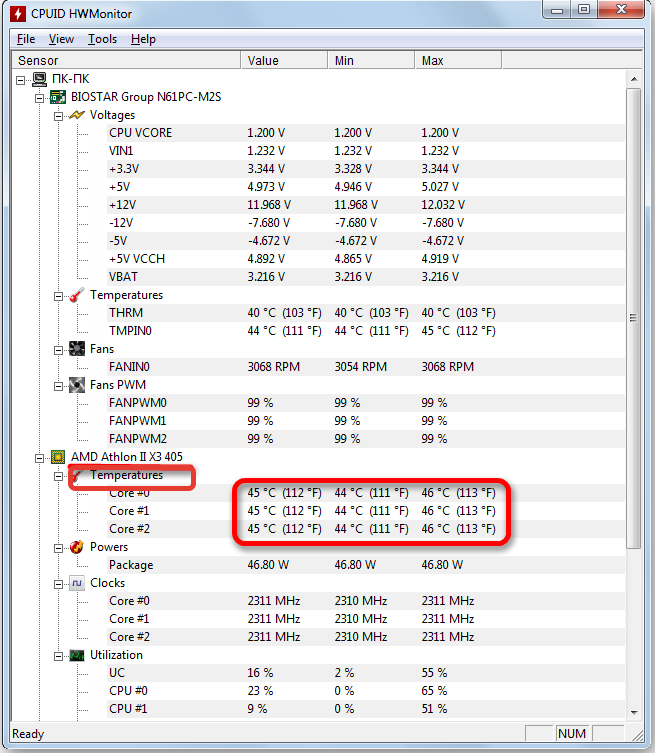Screen dimensions: 655x753
Task: Select the TMPIN0 temperature row
Action: 366,331
